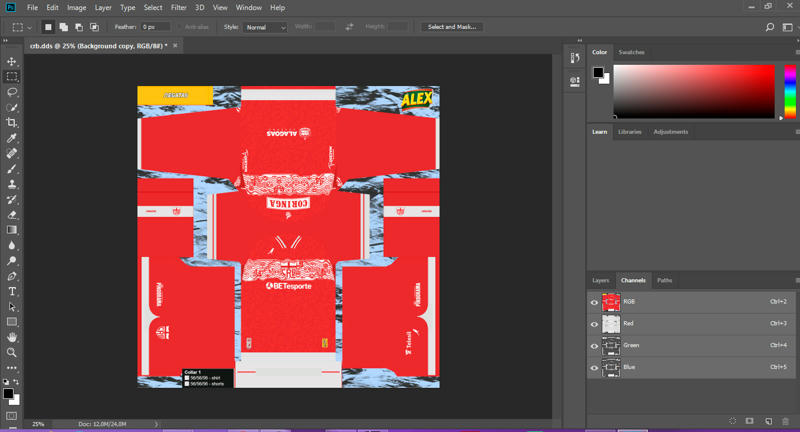Open the Properties panel icon
The height and width of the screenshot is (432, 800).
[x=575, y=82]
